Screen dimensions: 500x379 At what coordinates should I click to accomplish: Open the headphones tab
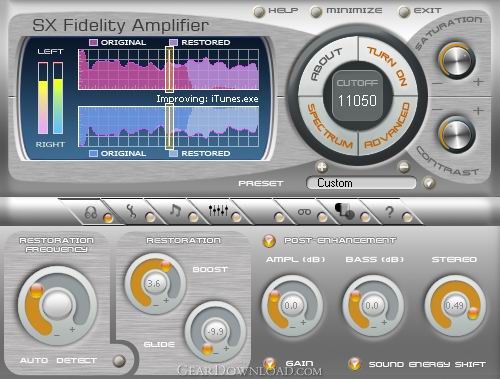(91, 212)
